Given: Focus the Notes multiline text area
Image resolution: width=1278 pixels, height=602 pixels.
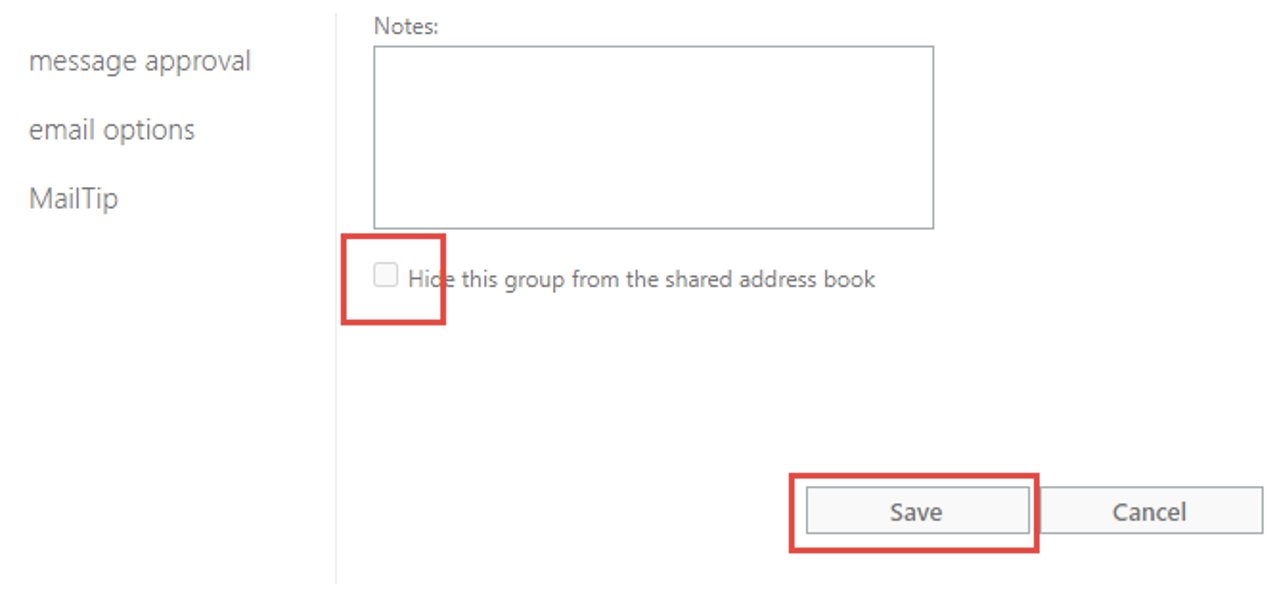Looking at the screenshot, I should tap(653, 137).
